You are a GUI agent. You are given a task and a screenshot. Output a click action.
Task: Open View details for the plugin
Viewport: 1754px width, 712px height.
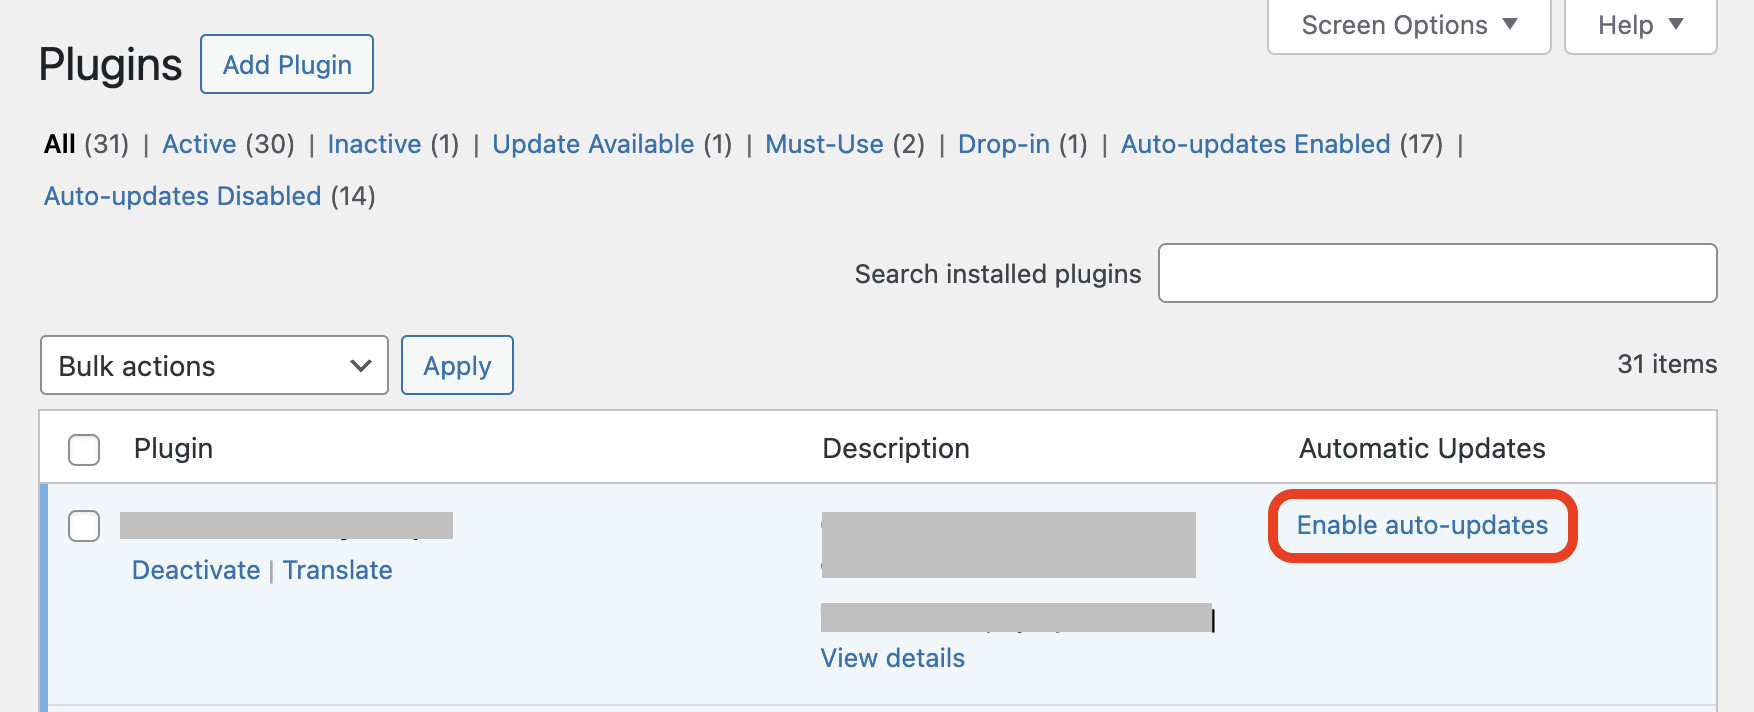(892, 658)
